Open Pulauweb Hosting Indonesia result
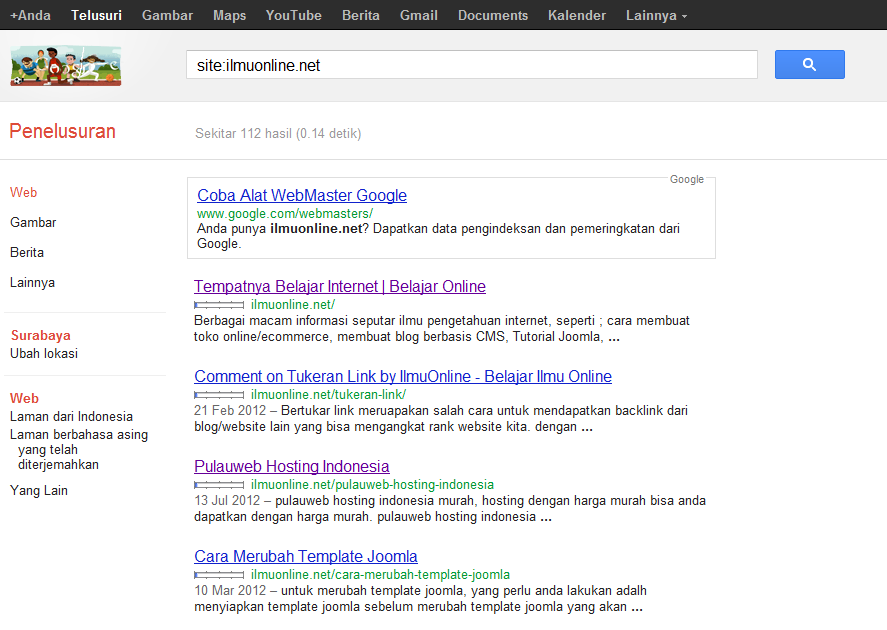The image size is (887, 630). pyautogui.click(x=291, y=467)
